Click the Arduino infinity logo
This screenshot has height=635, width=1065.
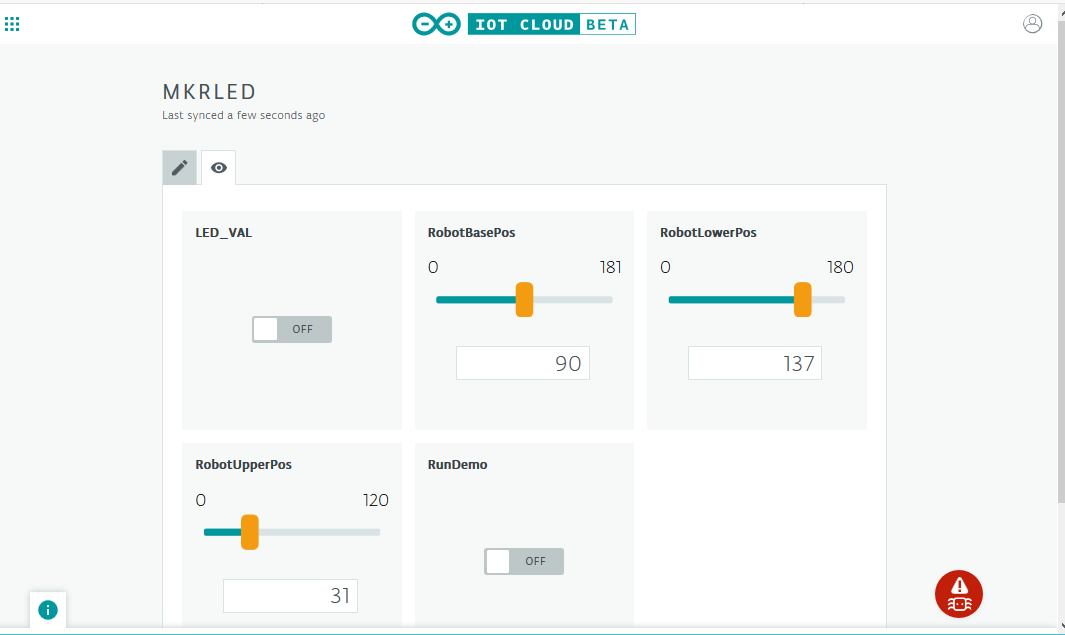[x=436, y=24]
